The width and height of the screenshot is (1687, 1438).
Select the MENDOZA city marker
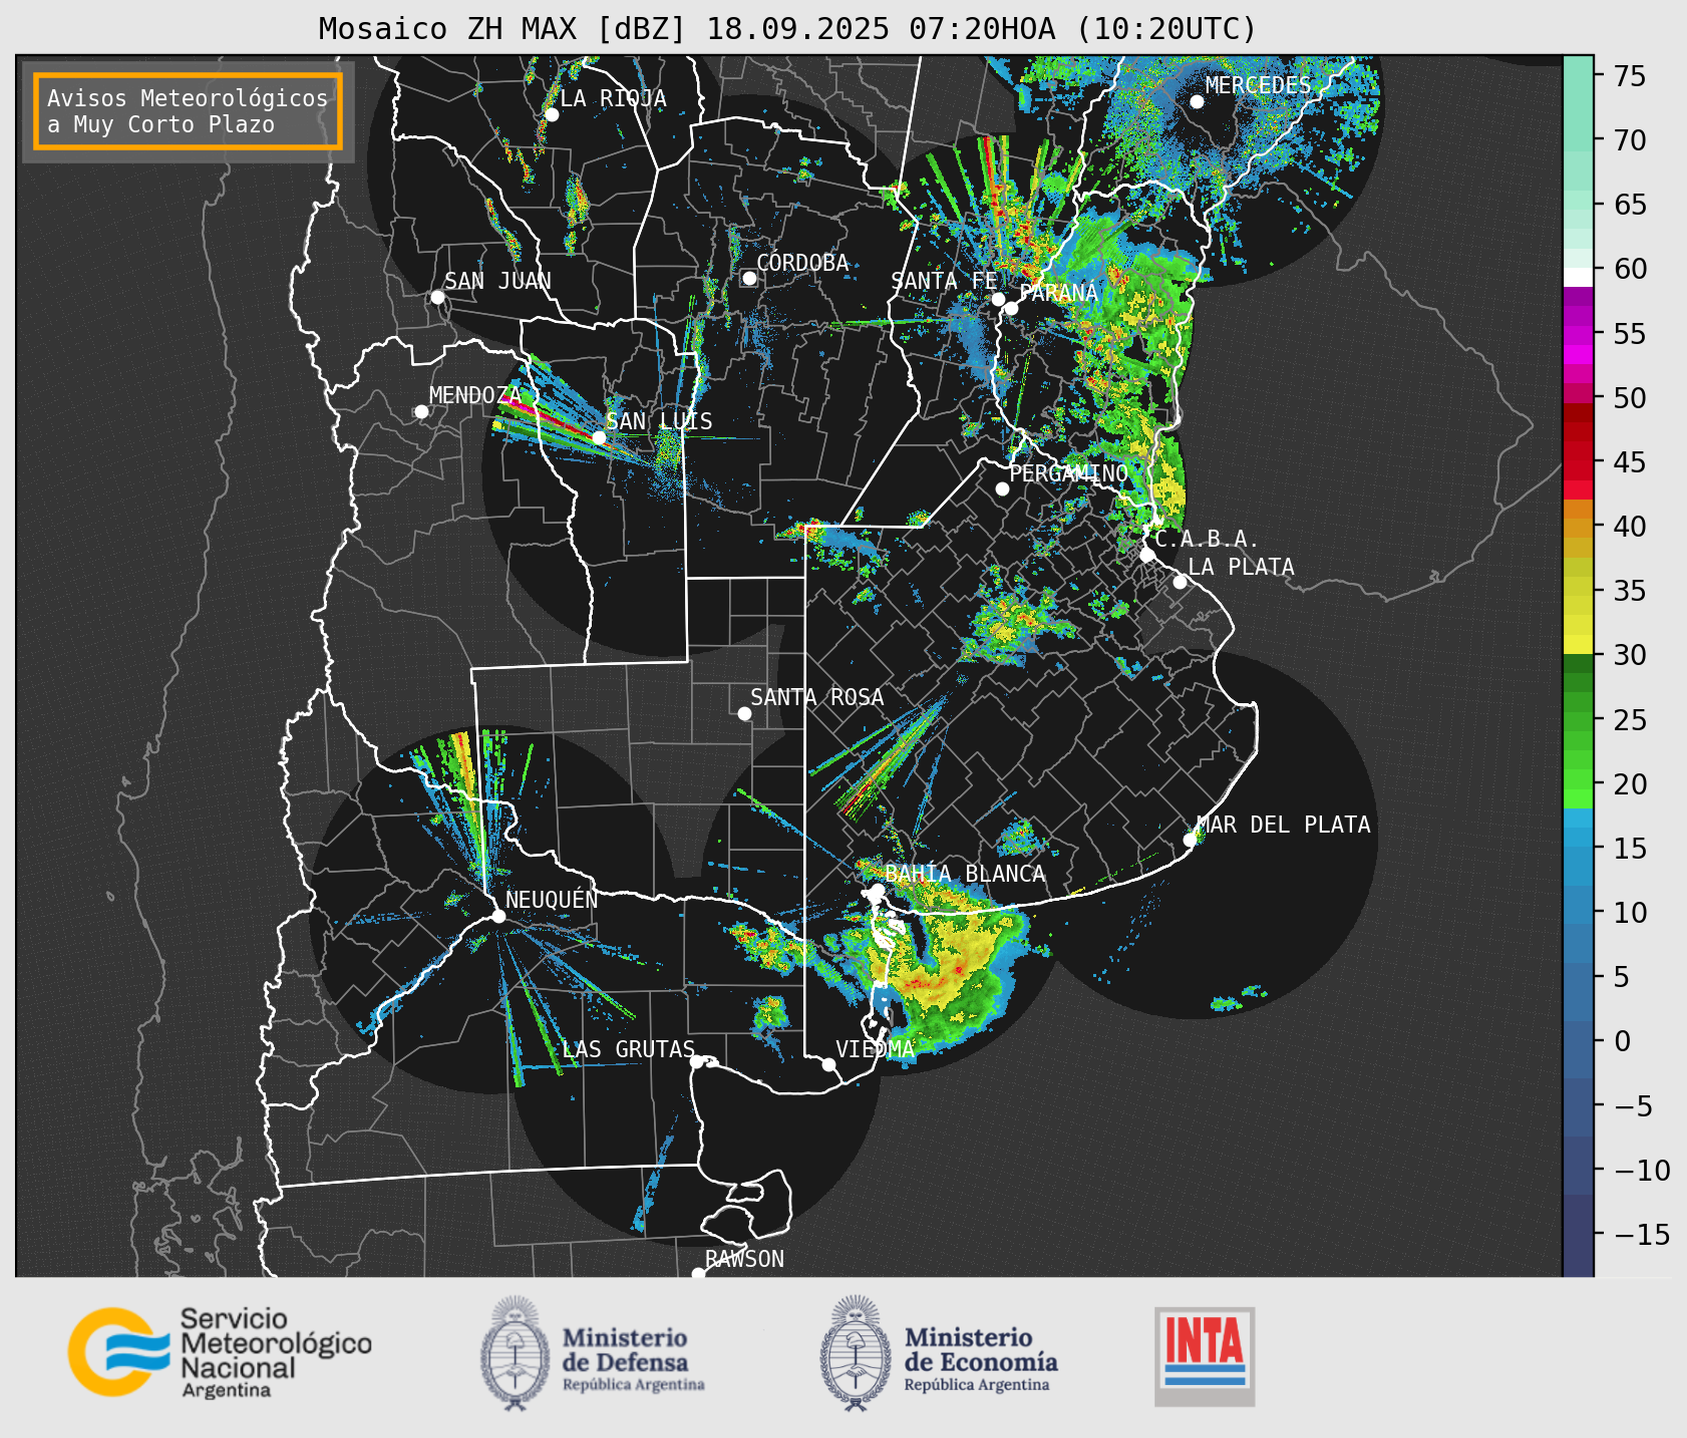pyautogui.click(x=421, y=412)
